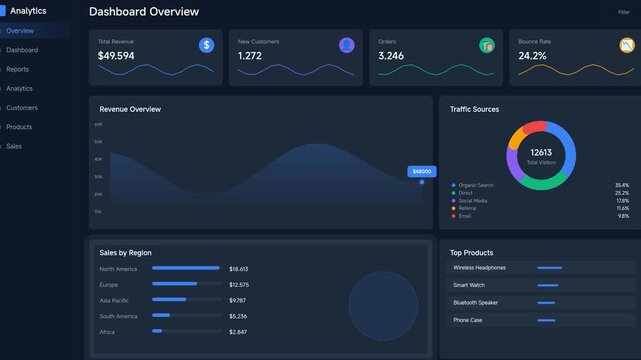Click the South America progress bar
Viewport: 641px width, 360px height.
[x=187, y=315]
